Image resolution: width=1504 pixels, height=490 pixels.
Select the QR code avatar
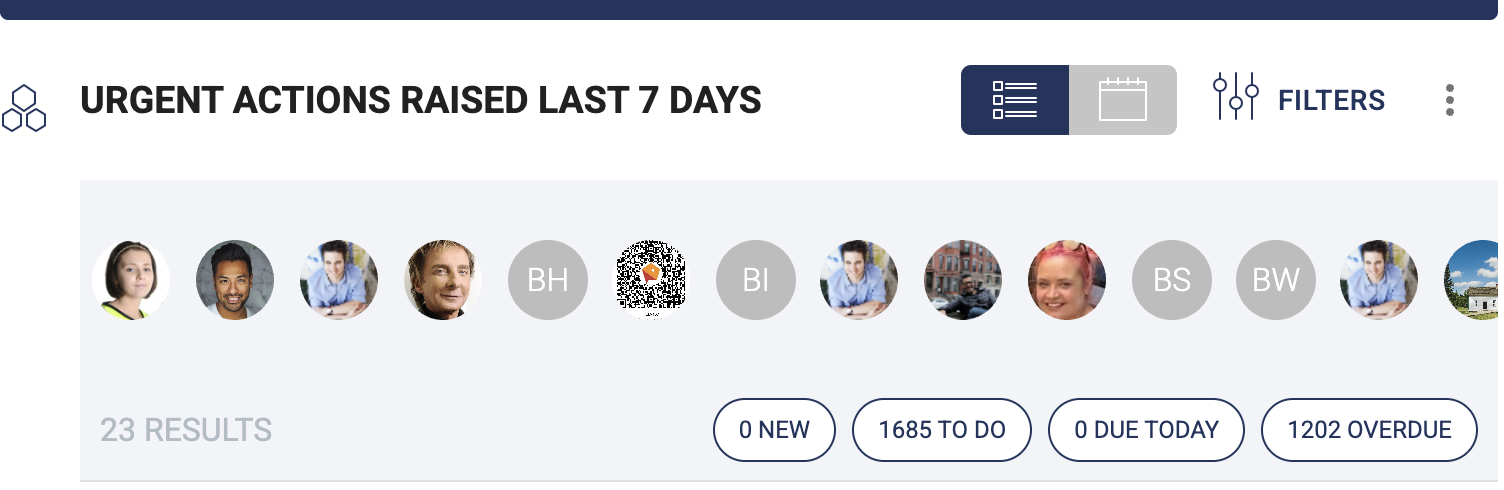(x=652, y=280)
